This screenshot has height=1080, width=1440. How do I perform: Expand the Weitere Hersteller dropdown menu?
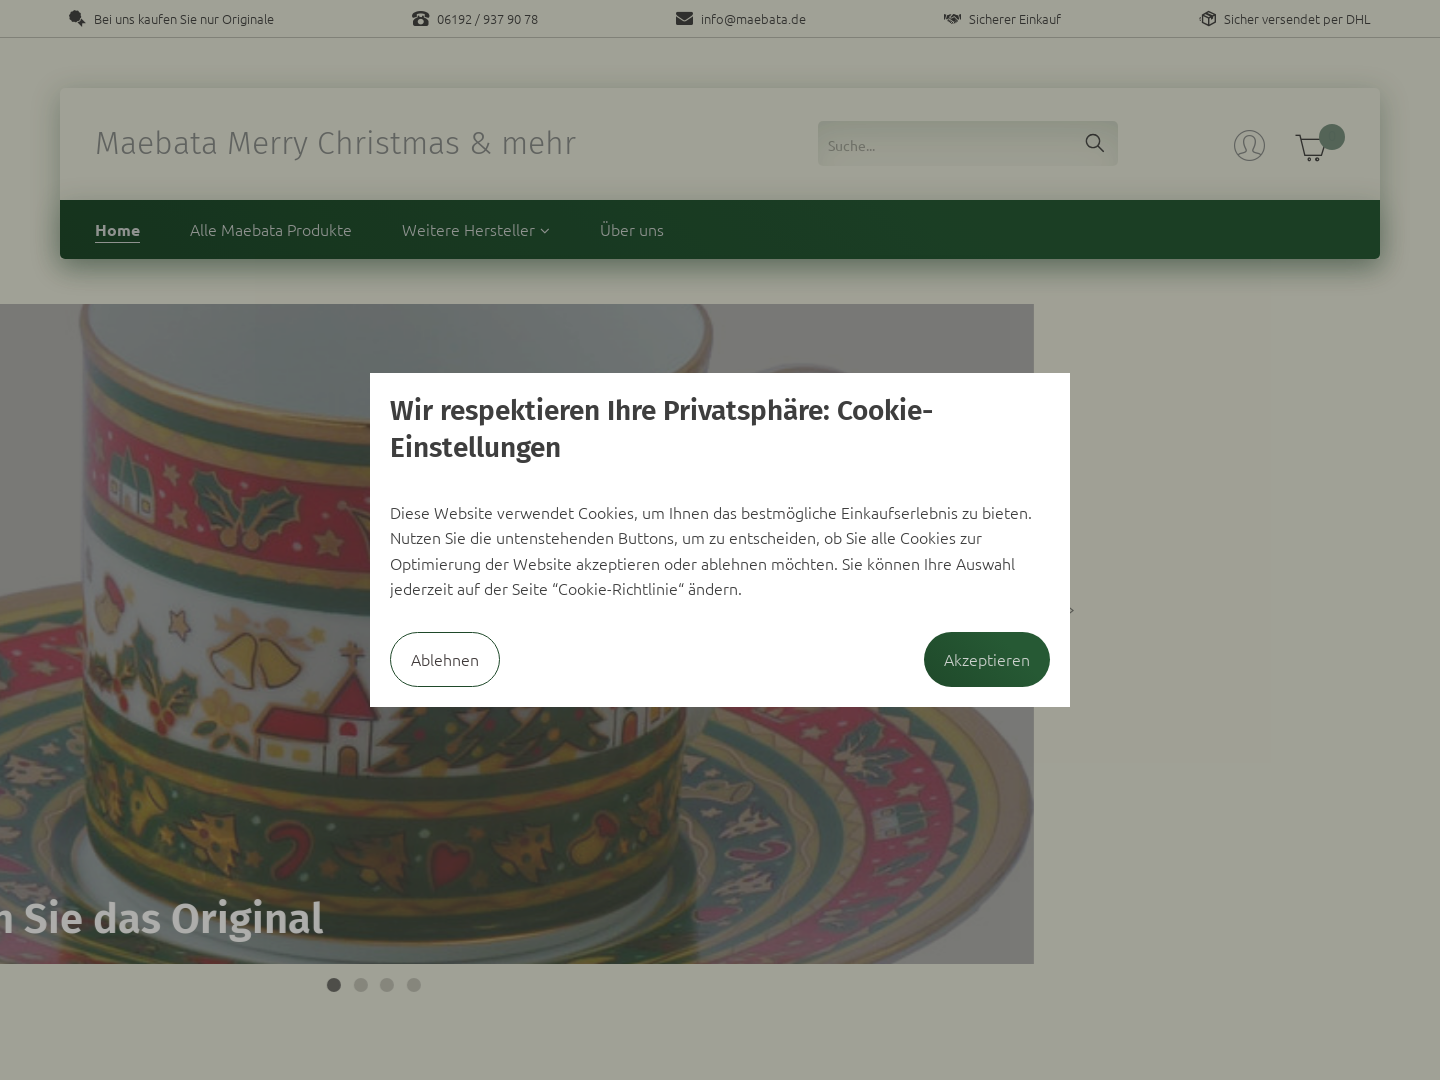(475, 229)
